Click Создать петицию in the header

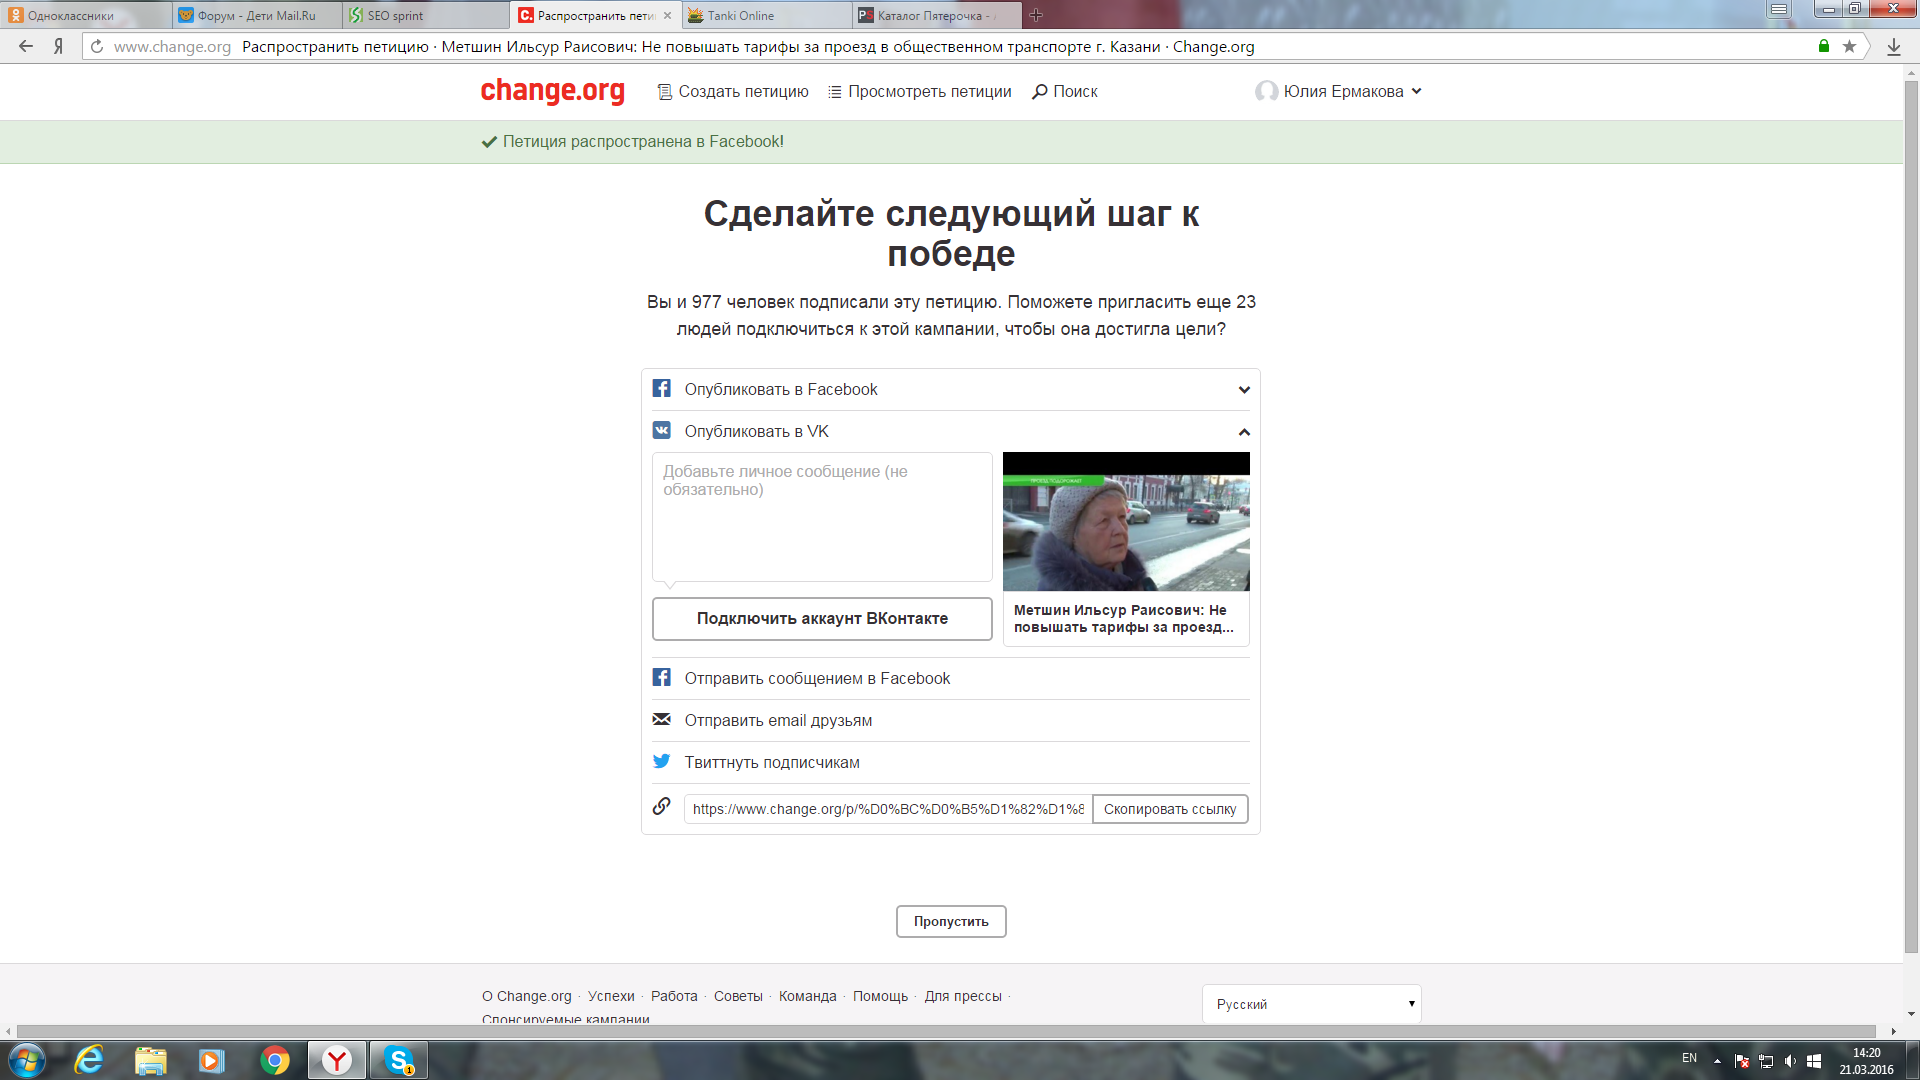[733, 91]
